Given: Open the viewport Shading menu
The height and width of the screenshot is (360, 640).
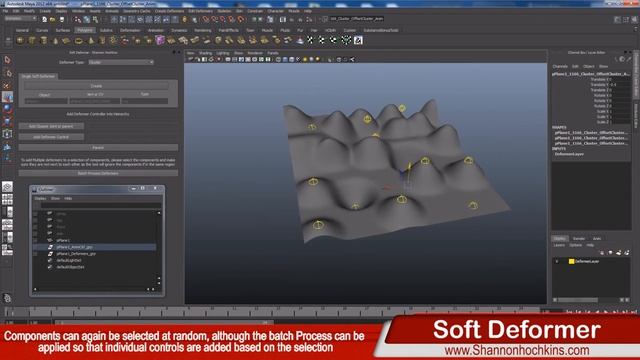Looking at the screenshot, I should click(205, 53).
